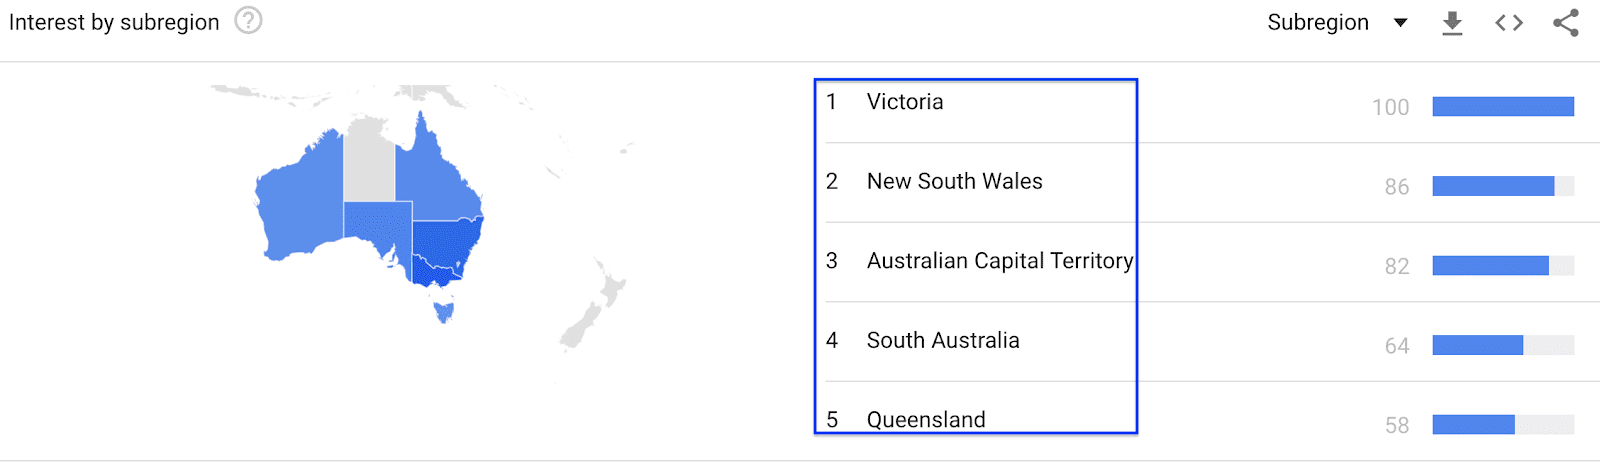1600x470 pixels.
Task: Click the dropdown arrow beside Subregion
Action: (1401, 23)
